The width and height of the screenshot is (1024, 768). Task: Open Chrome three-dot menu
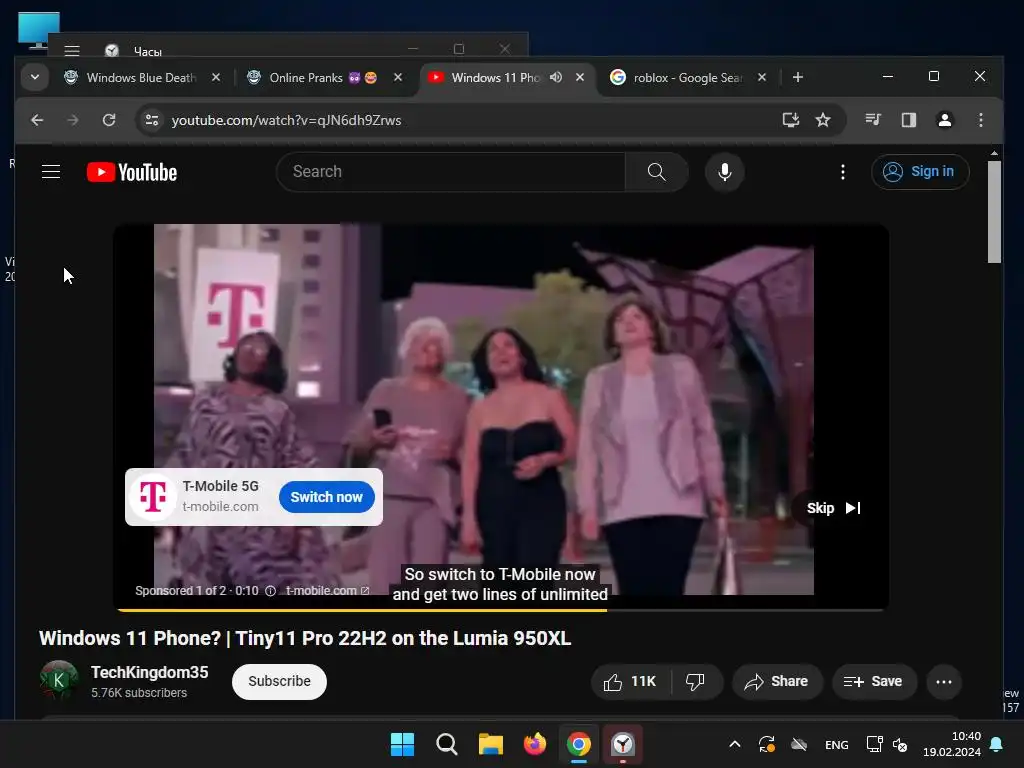click(980, 120)
